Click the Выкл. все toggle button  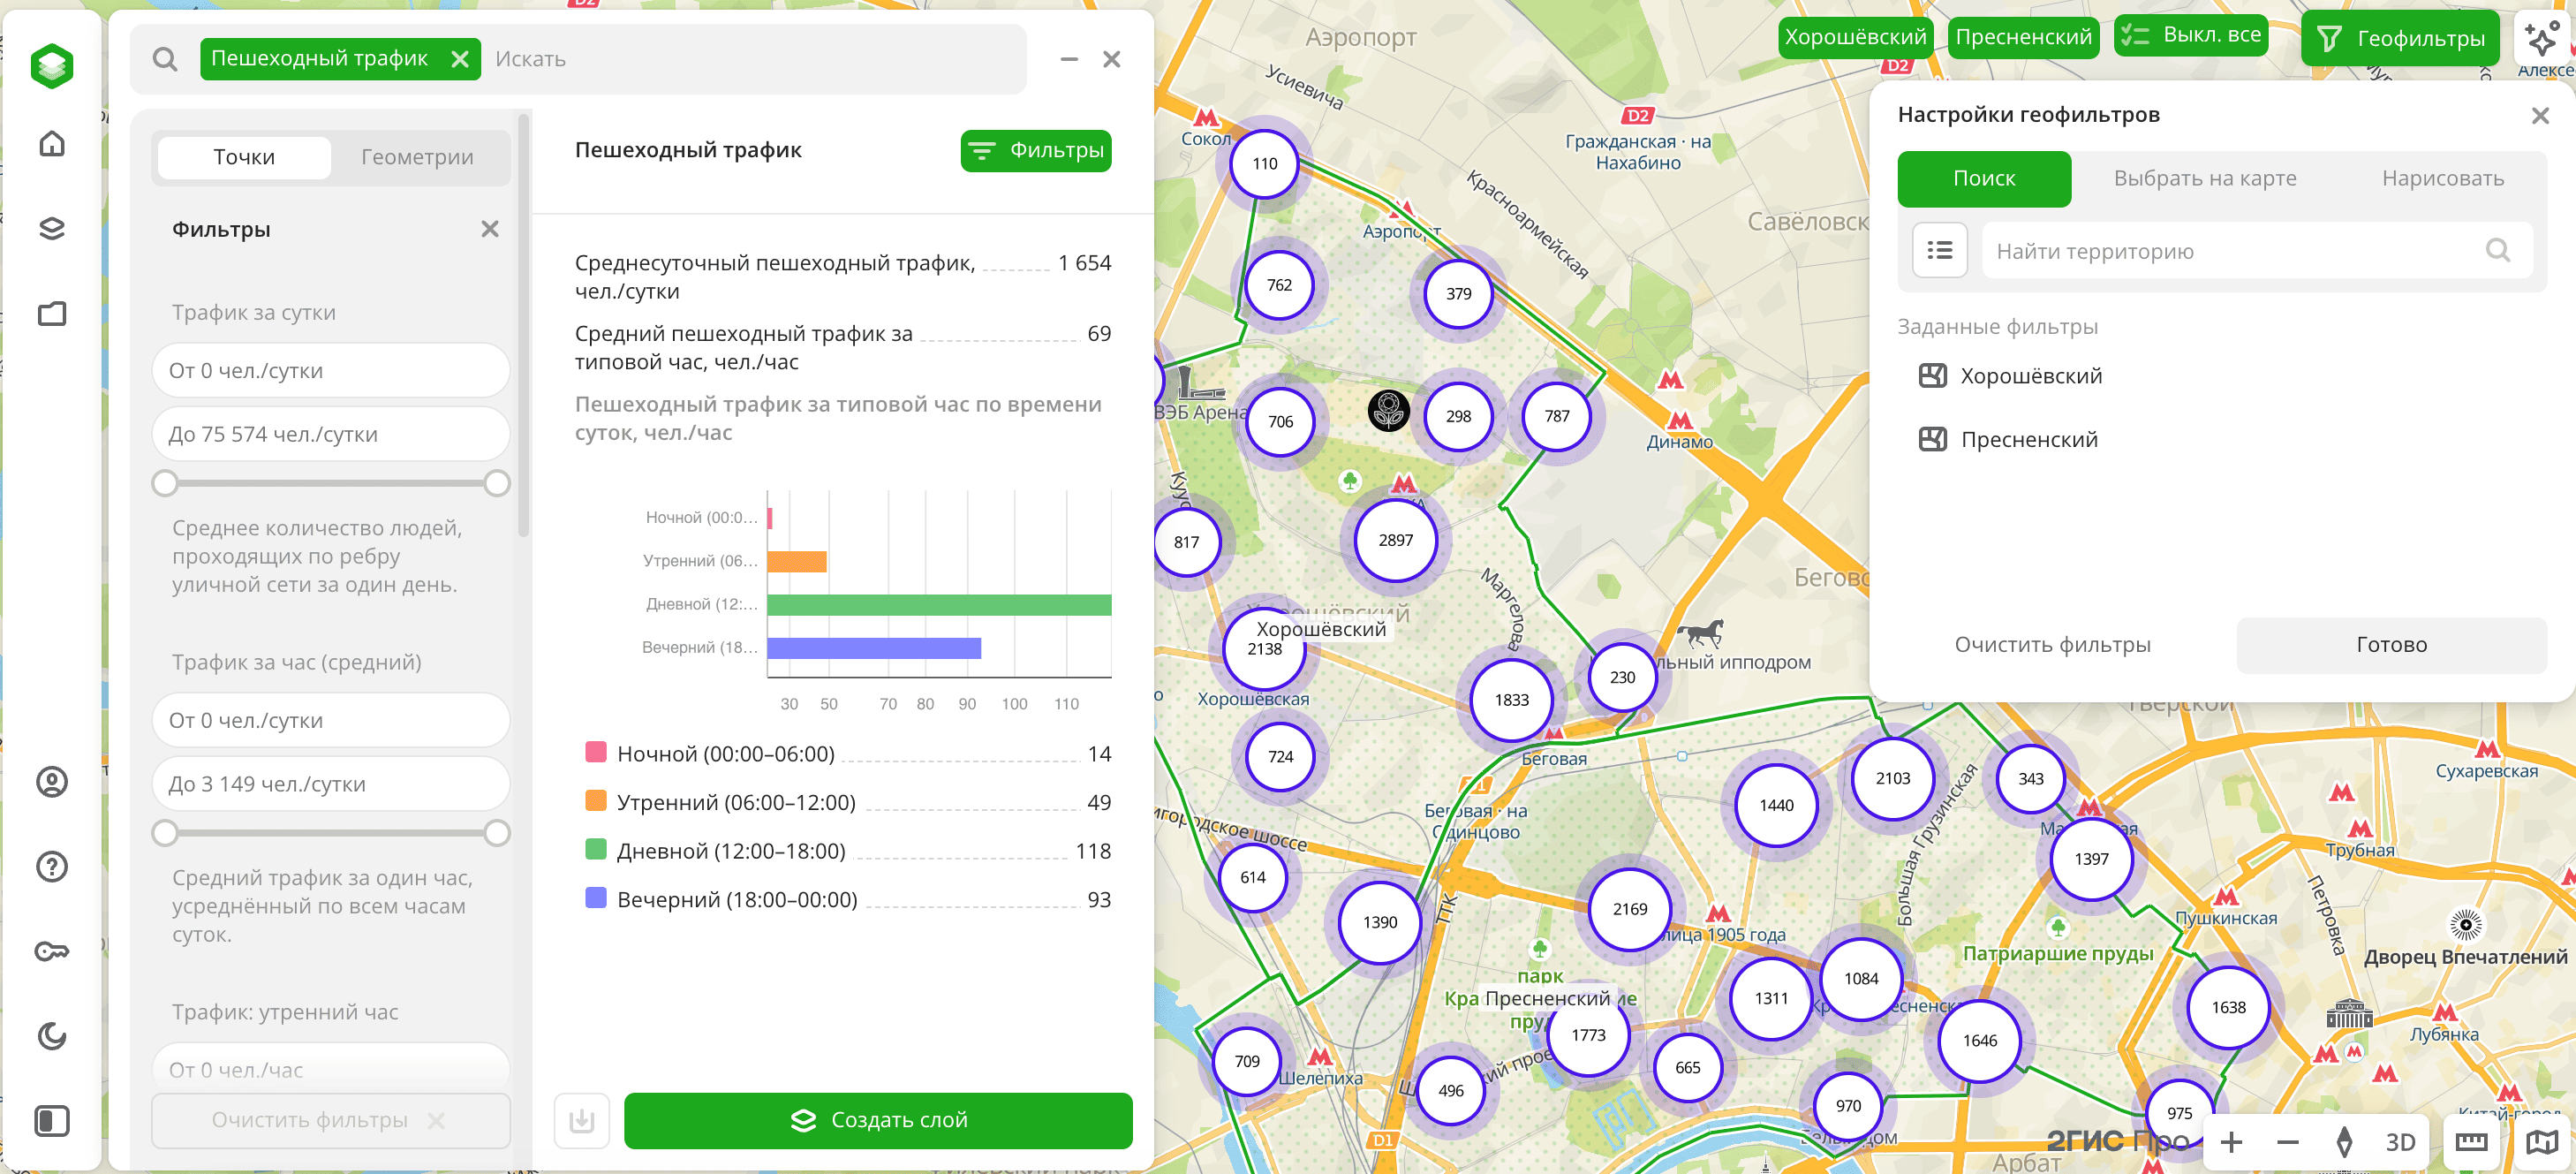tap(2190, 36)
